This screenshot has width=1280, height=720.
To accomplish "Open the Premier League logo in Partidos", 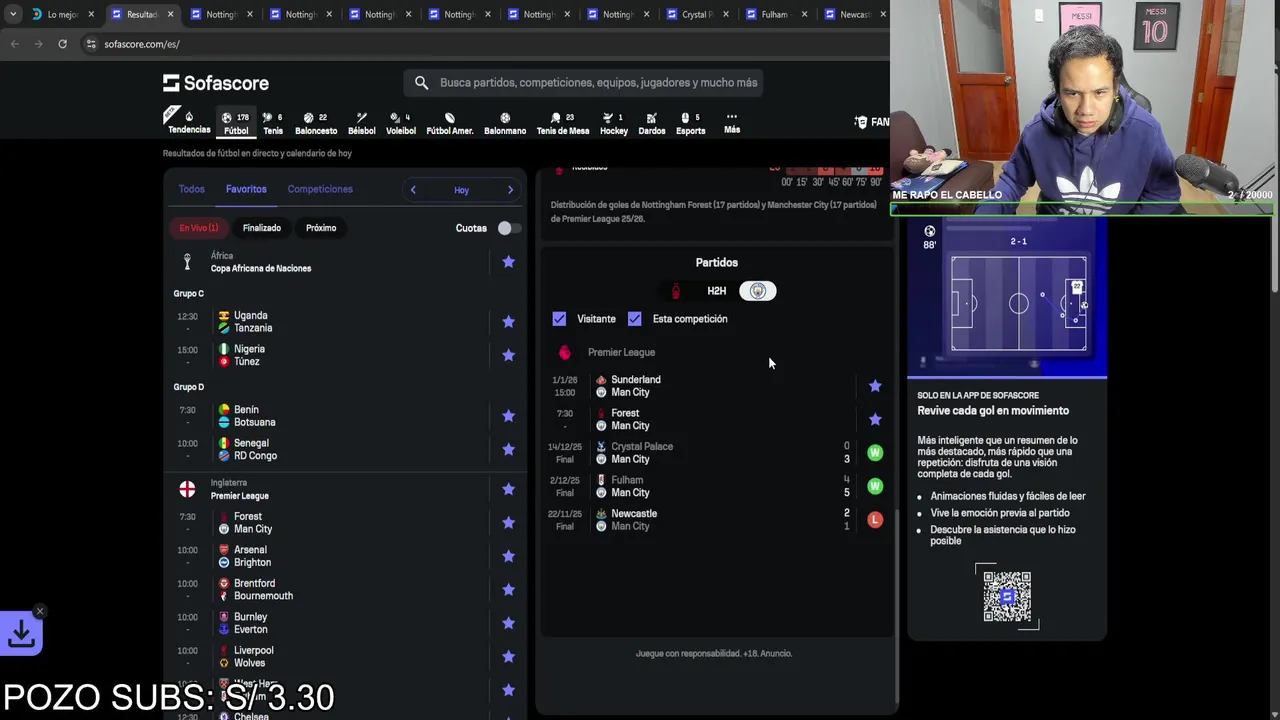I will [x=565, y=352].
